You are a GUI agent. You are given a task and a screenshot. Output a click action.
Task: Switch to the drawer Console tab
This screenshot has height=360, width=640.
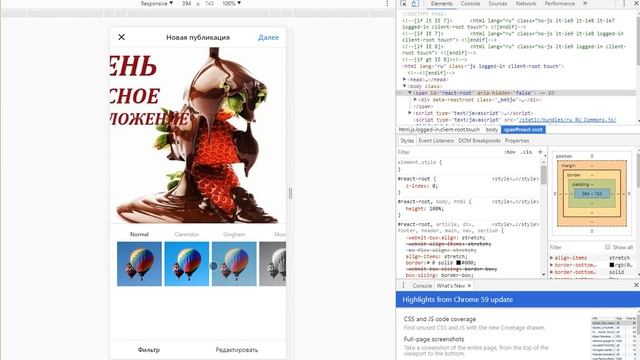coord(422,285)
